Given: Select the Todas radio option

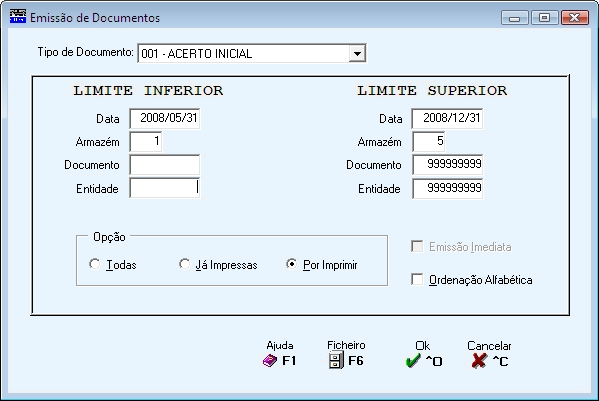Looking at the screenshot, I should click(94, 264).
